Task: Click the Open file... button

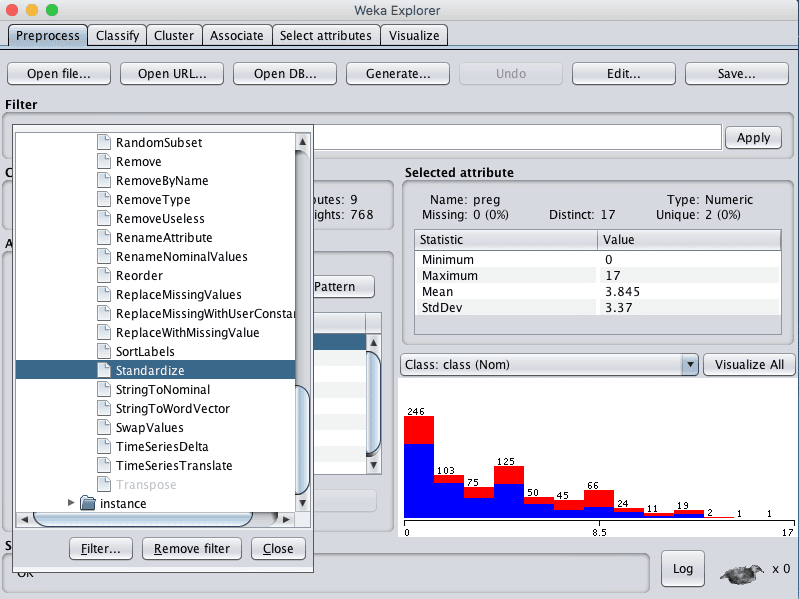Action: [59, 74]
